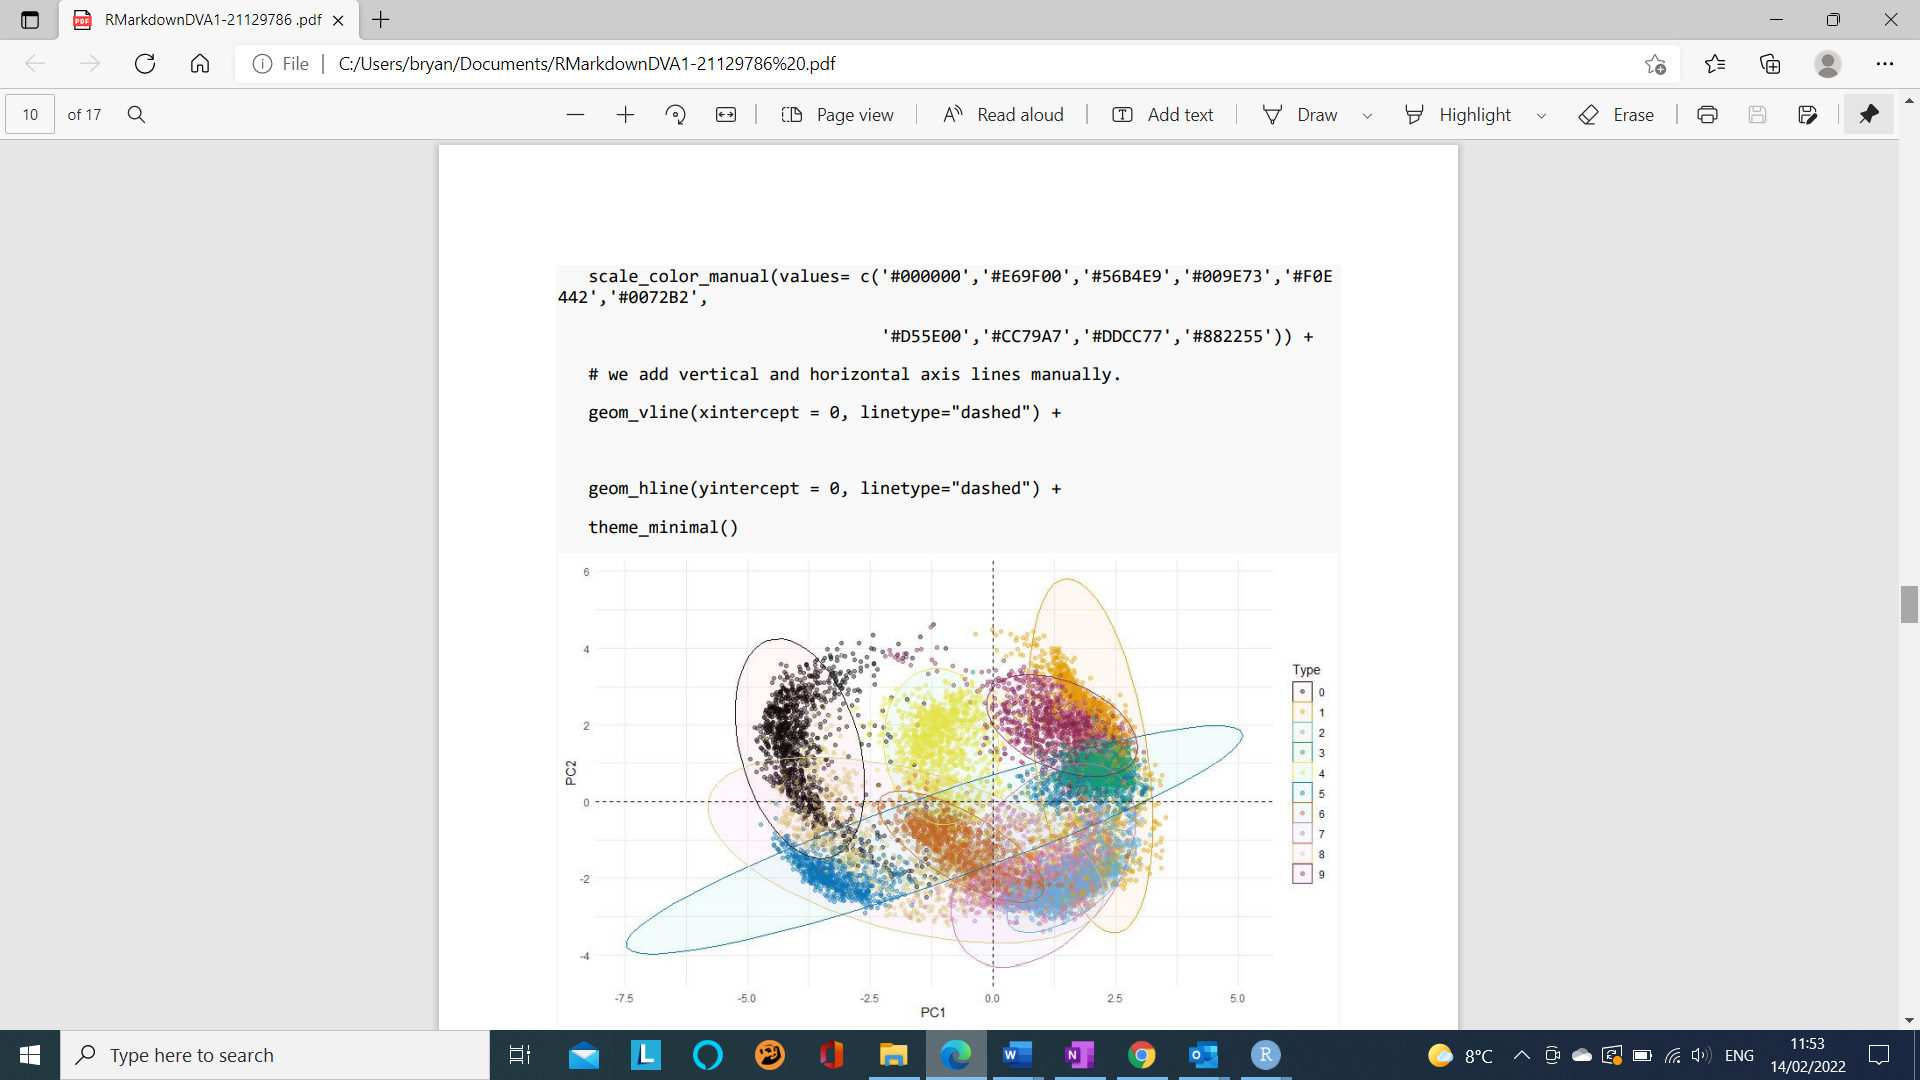Save the PDF file
This screenshot has width=1920, height=1080.
[1758, 114]
